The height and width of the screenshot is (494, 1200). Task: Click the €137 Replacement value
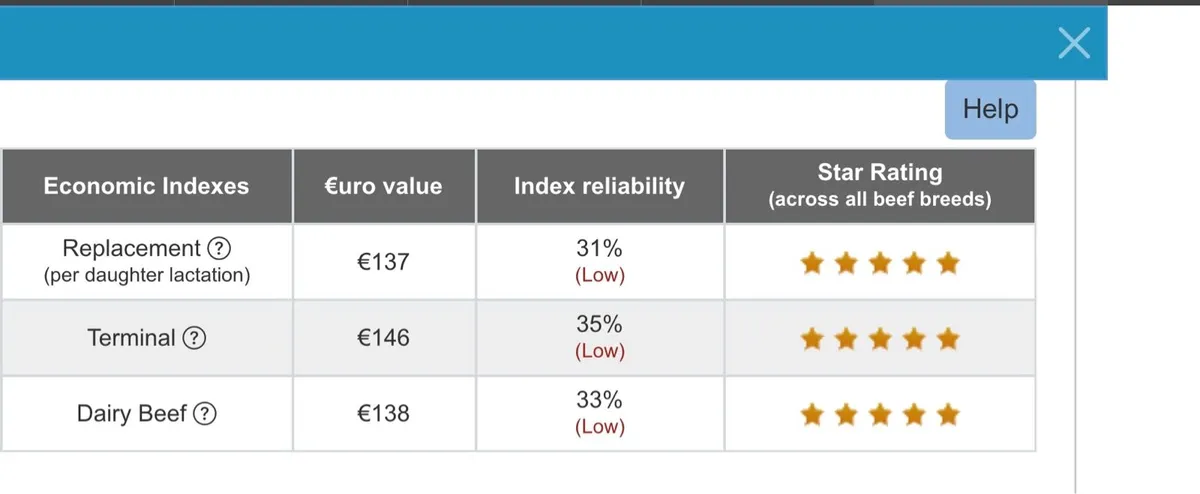(x=383, y=262)
